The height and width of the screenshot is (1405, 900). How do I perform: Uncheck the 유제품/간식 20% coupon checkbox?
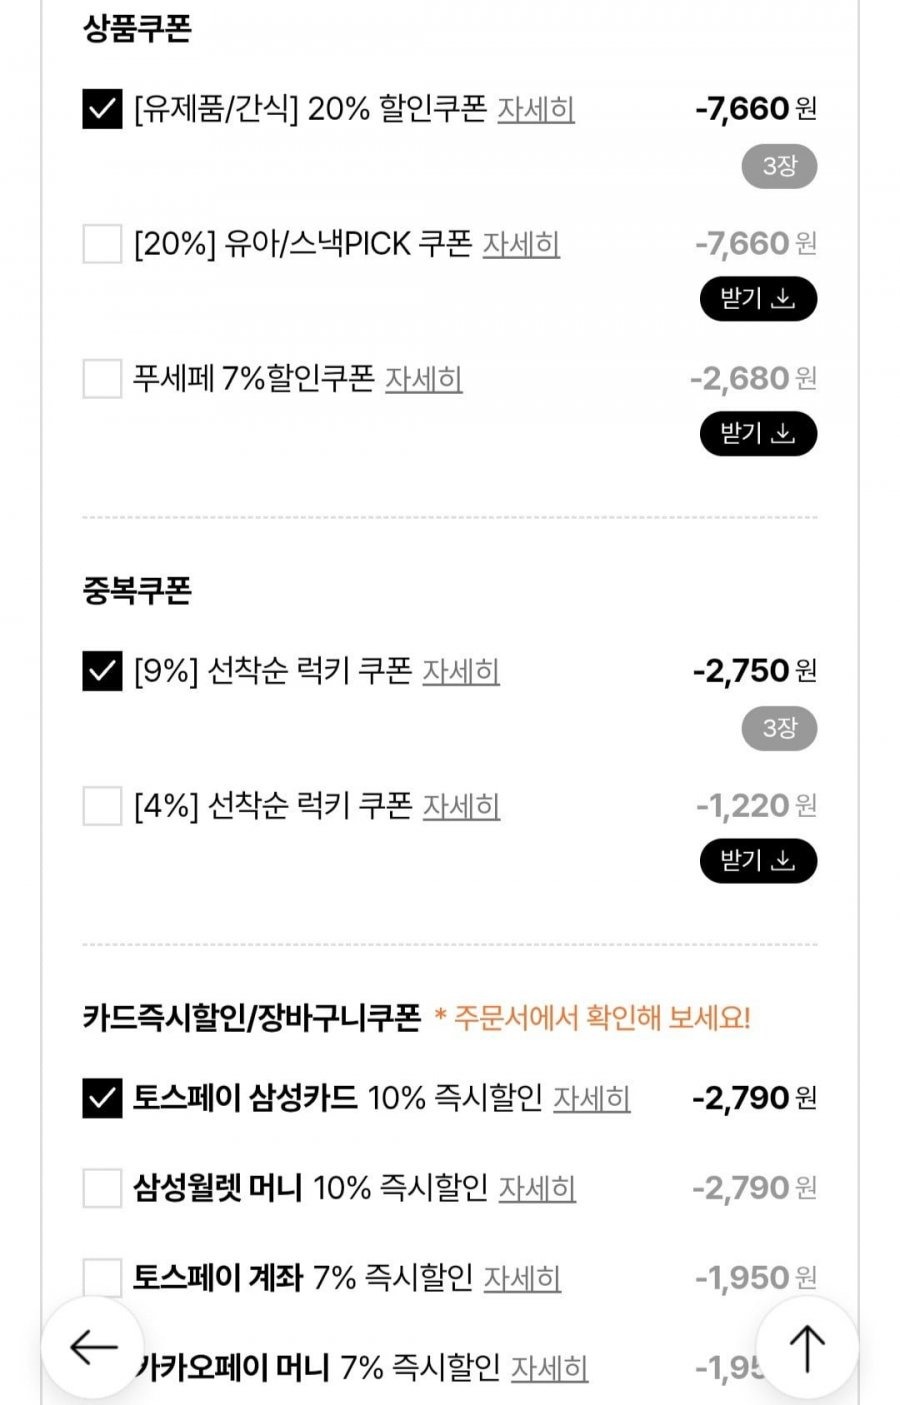102,108
